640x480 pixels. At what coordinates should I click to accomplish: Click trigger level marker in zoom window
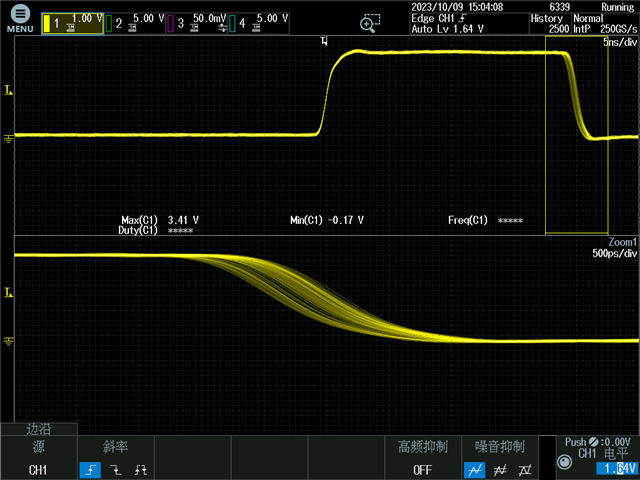coord(9,292)
